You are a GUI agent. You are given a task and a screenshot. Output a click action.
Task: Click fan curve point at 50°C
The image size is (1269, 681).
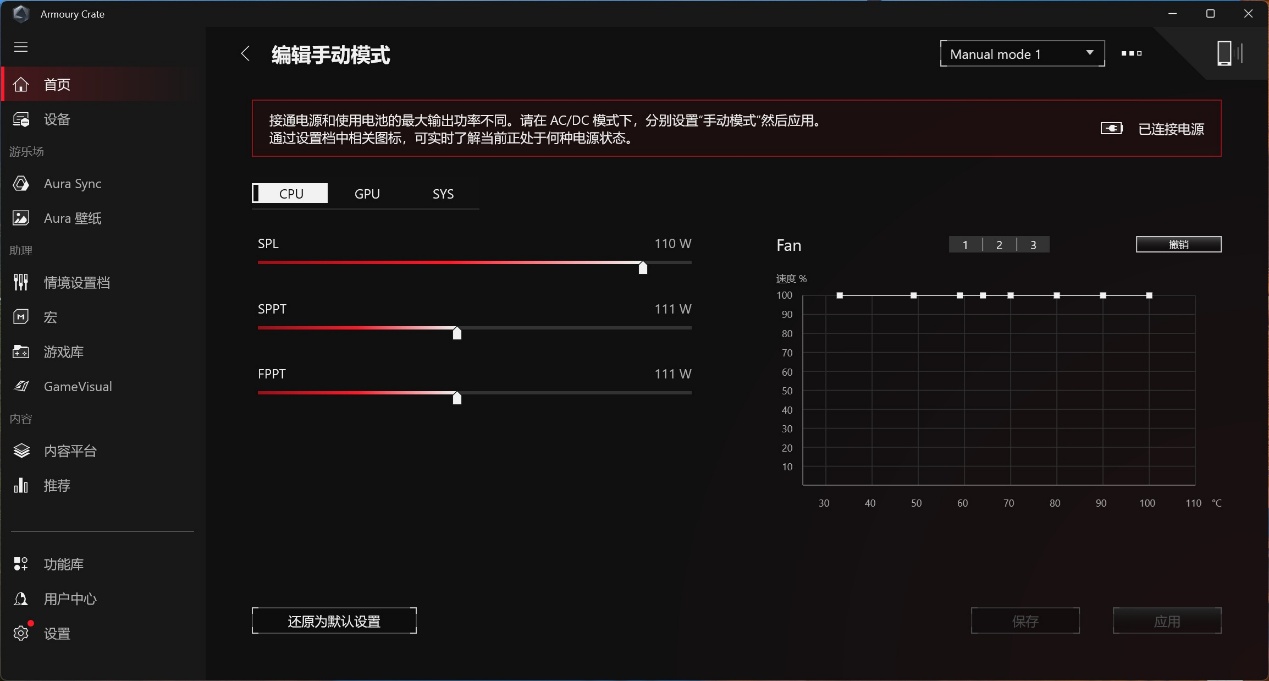pos(914,295)
